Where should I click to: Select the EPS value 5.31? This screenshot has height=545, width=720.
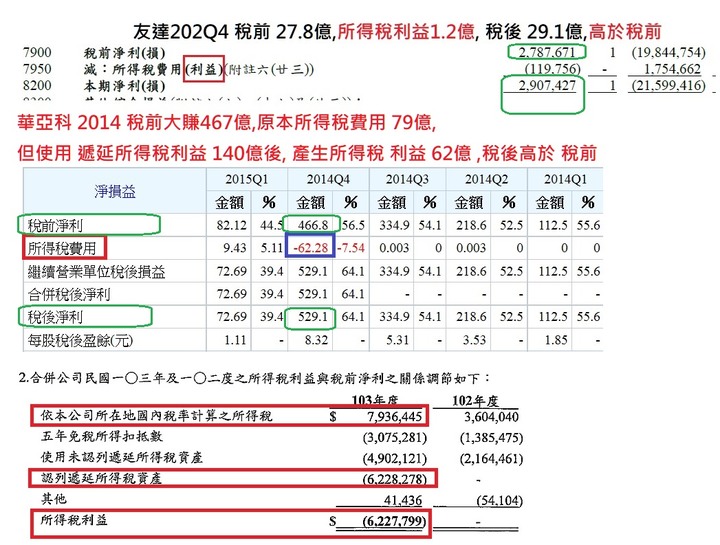coord(398,340)
